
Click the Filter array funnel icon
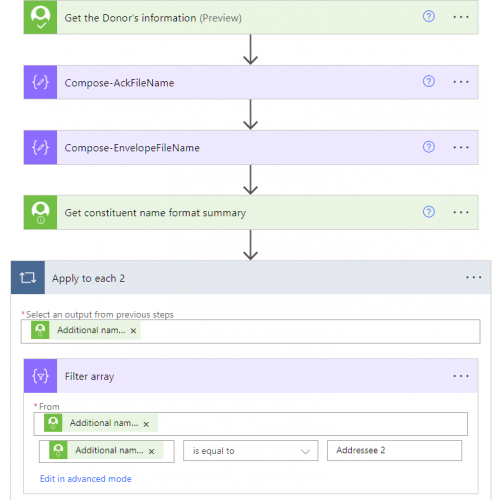click(40, 376)
